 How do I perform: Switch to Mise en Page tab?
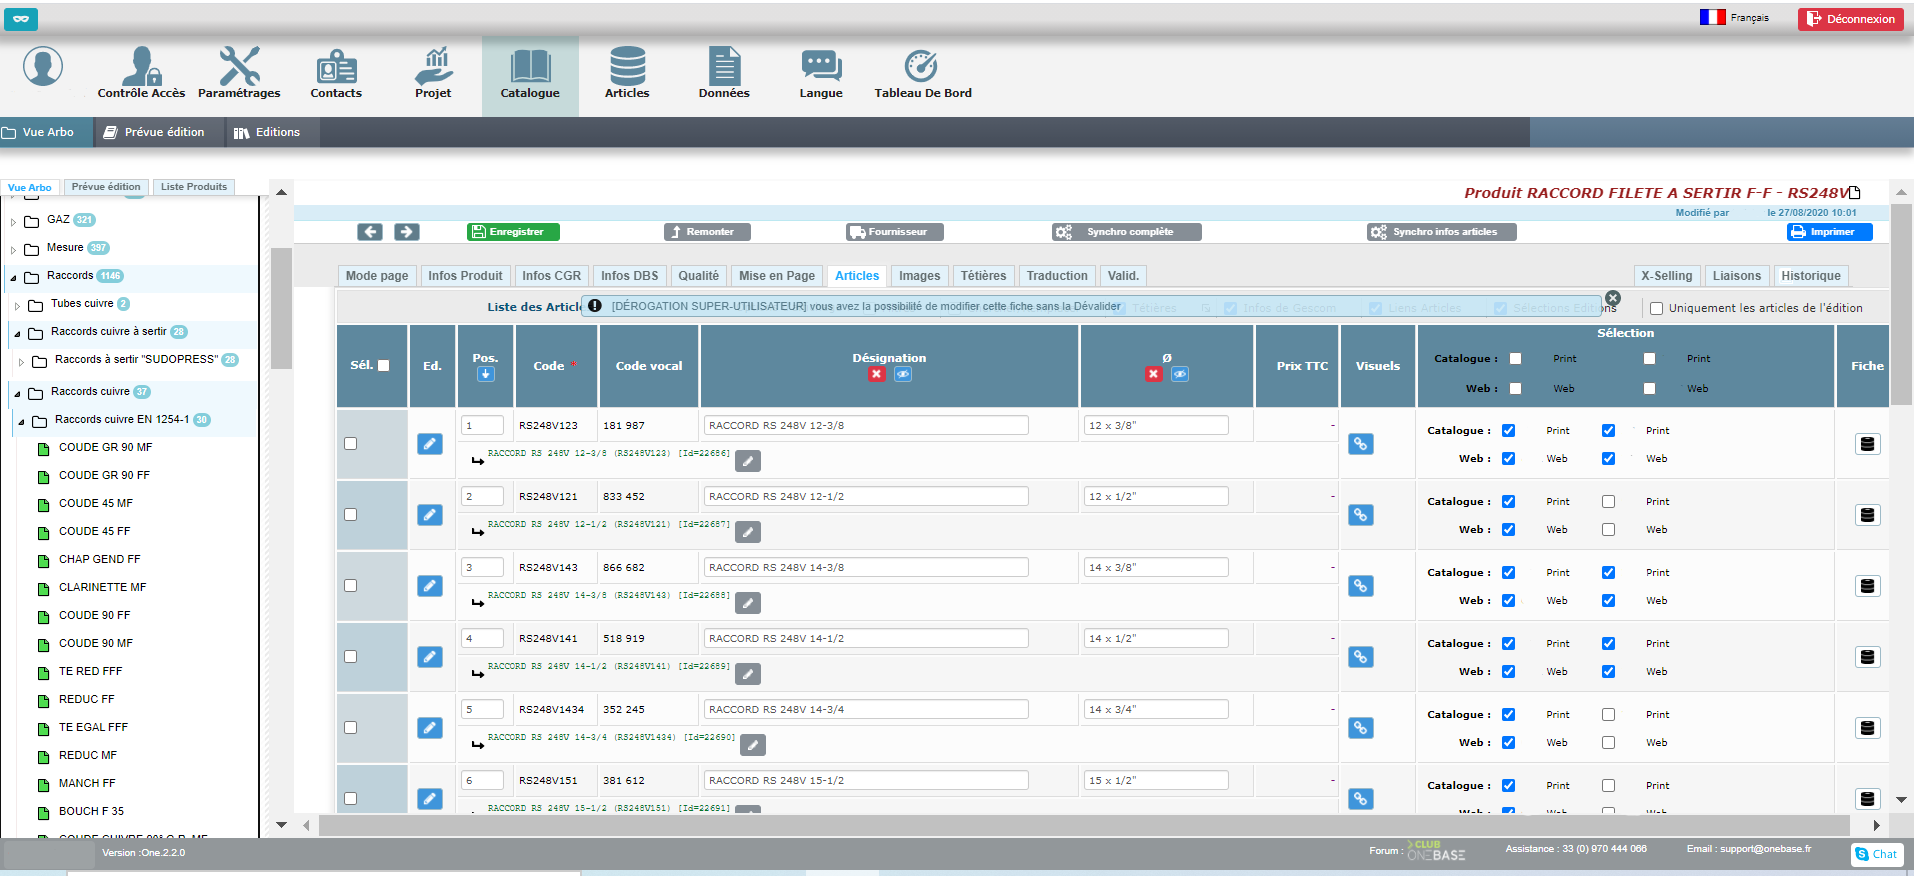pyautogui.click(x=777, y=276)
